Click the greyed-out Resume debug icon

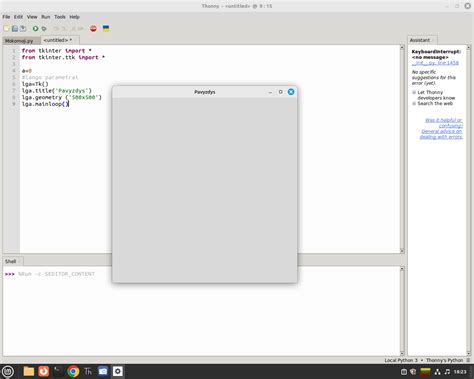80,29
